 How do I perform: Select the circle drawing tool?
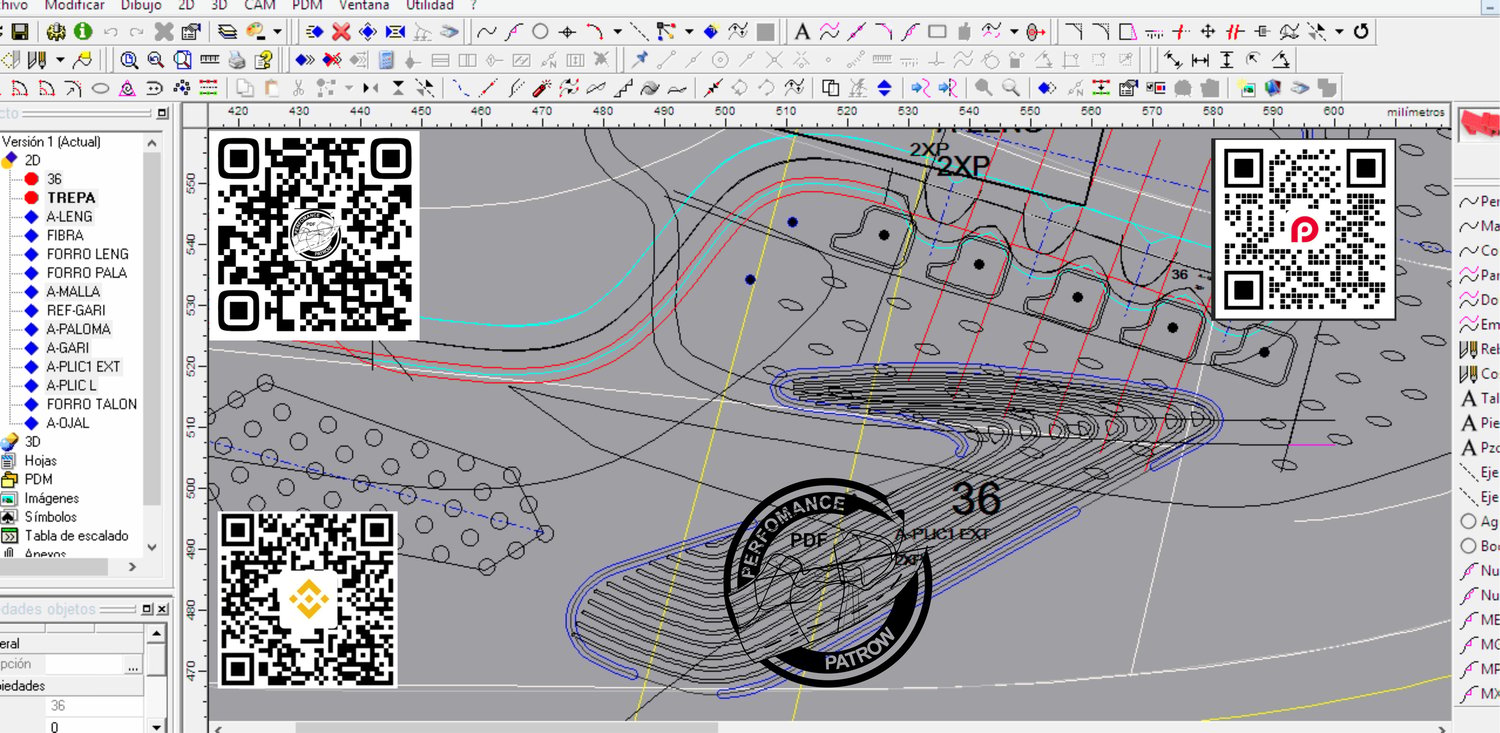tap(541, 32)
